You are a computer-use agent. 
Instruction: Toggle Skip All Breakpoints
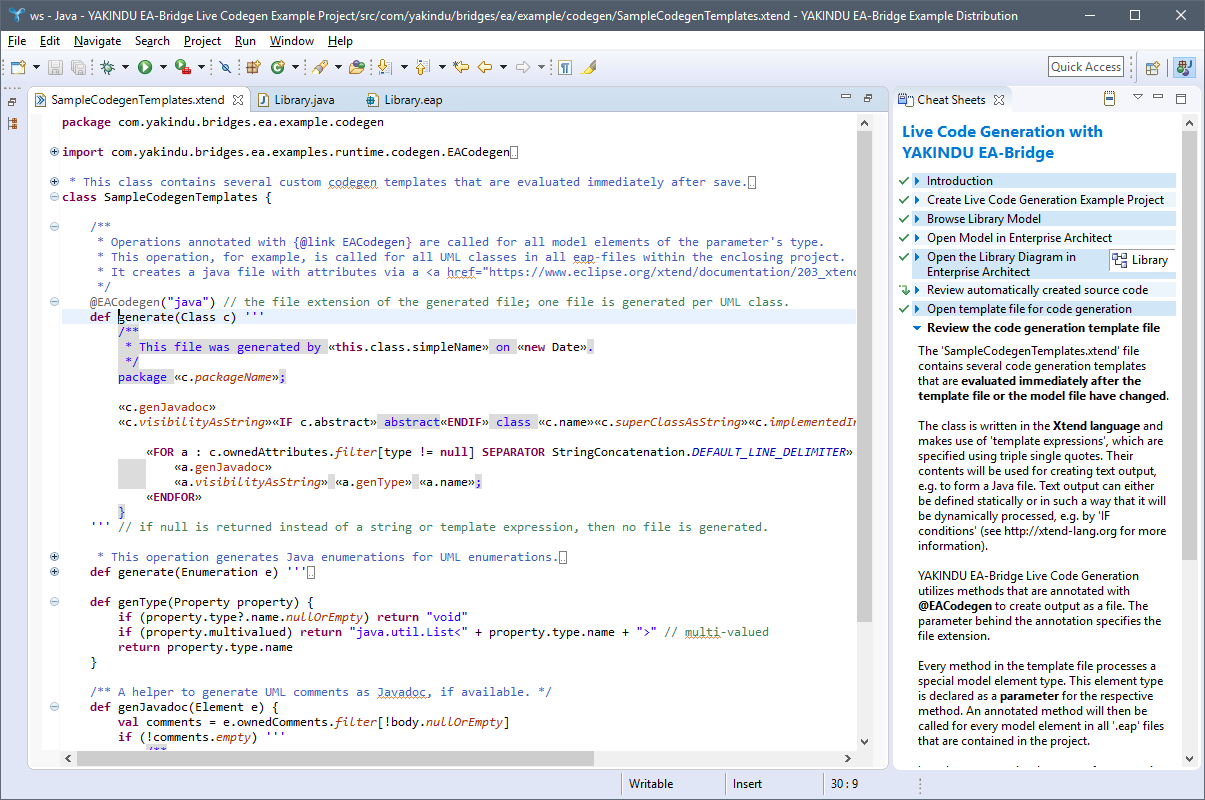(225, 67)
